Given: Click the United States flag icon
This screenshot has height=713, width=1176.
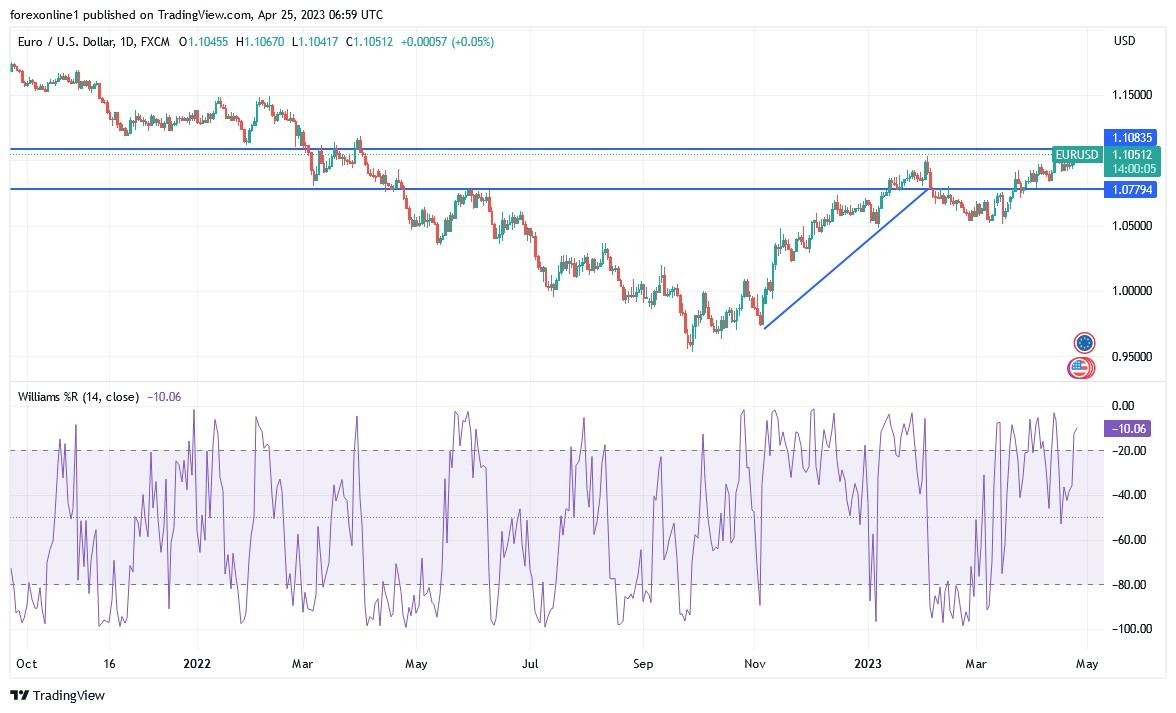Looking at the screenshot, I should coord(1081,367).
